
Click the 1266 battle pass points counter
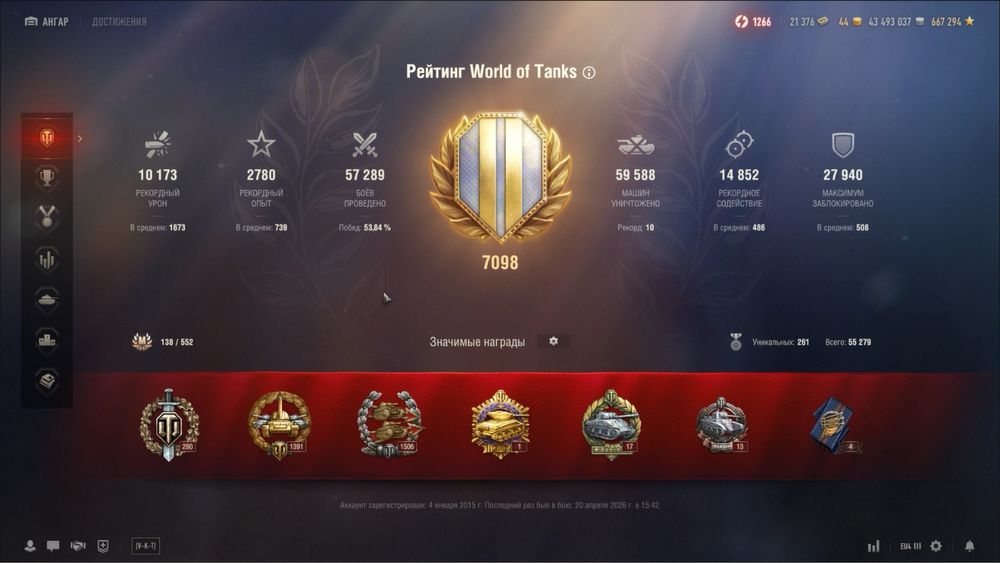[x=753, y=22]
